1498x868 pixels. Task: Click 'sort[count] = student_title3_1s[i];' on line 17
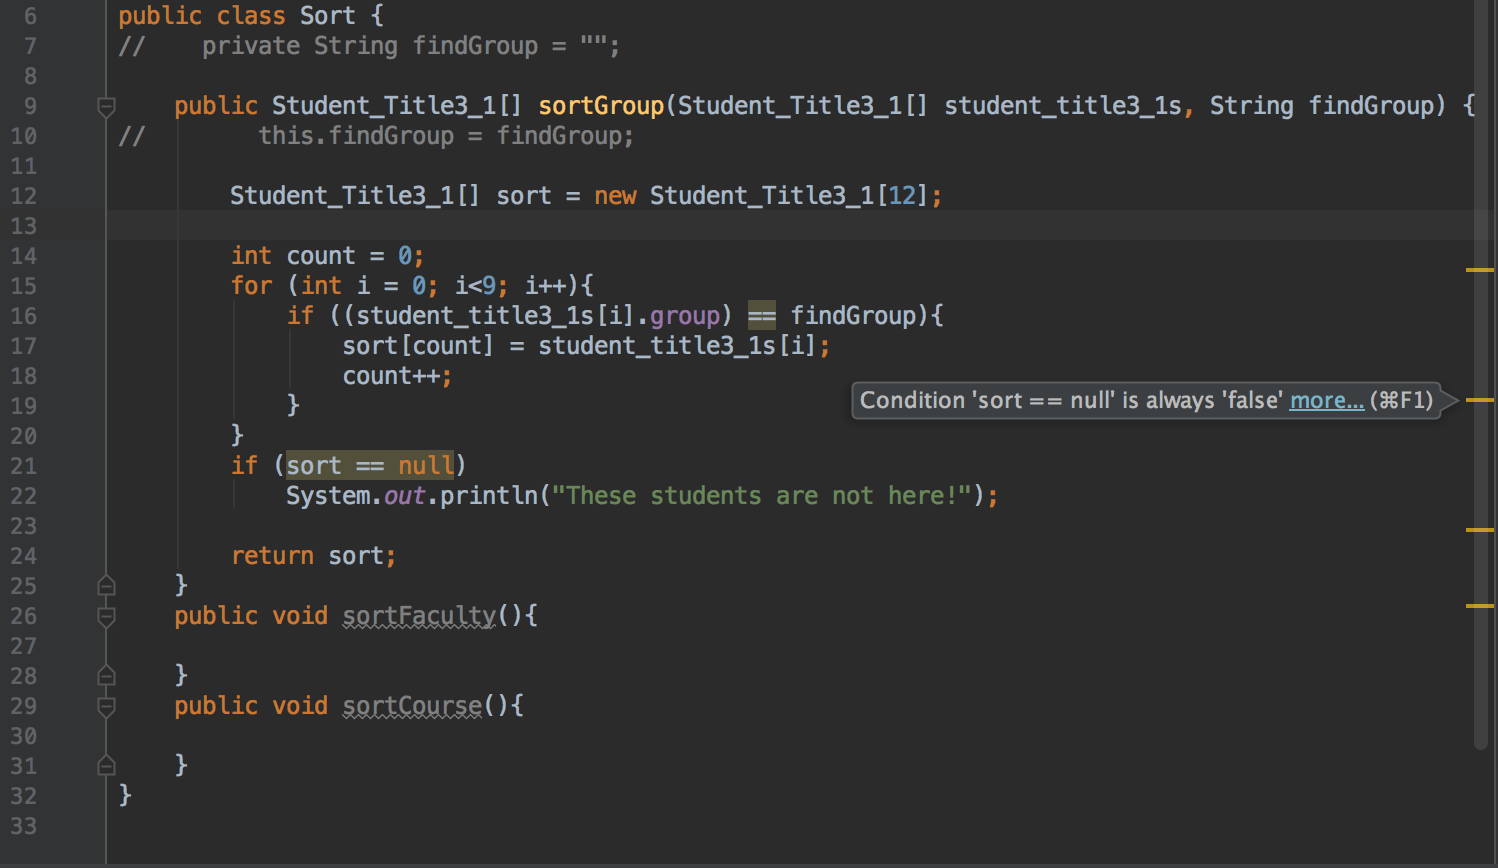[586, 346]
